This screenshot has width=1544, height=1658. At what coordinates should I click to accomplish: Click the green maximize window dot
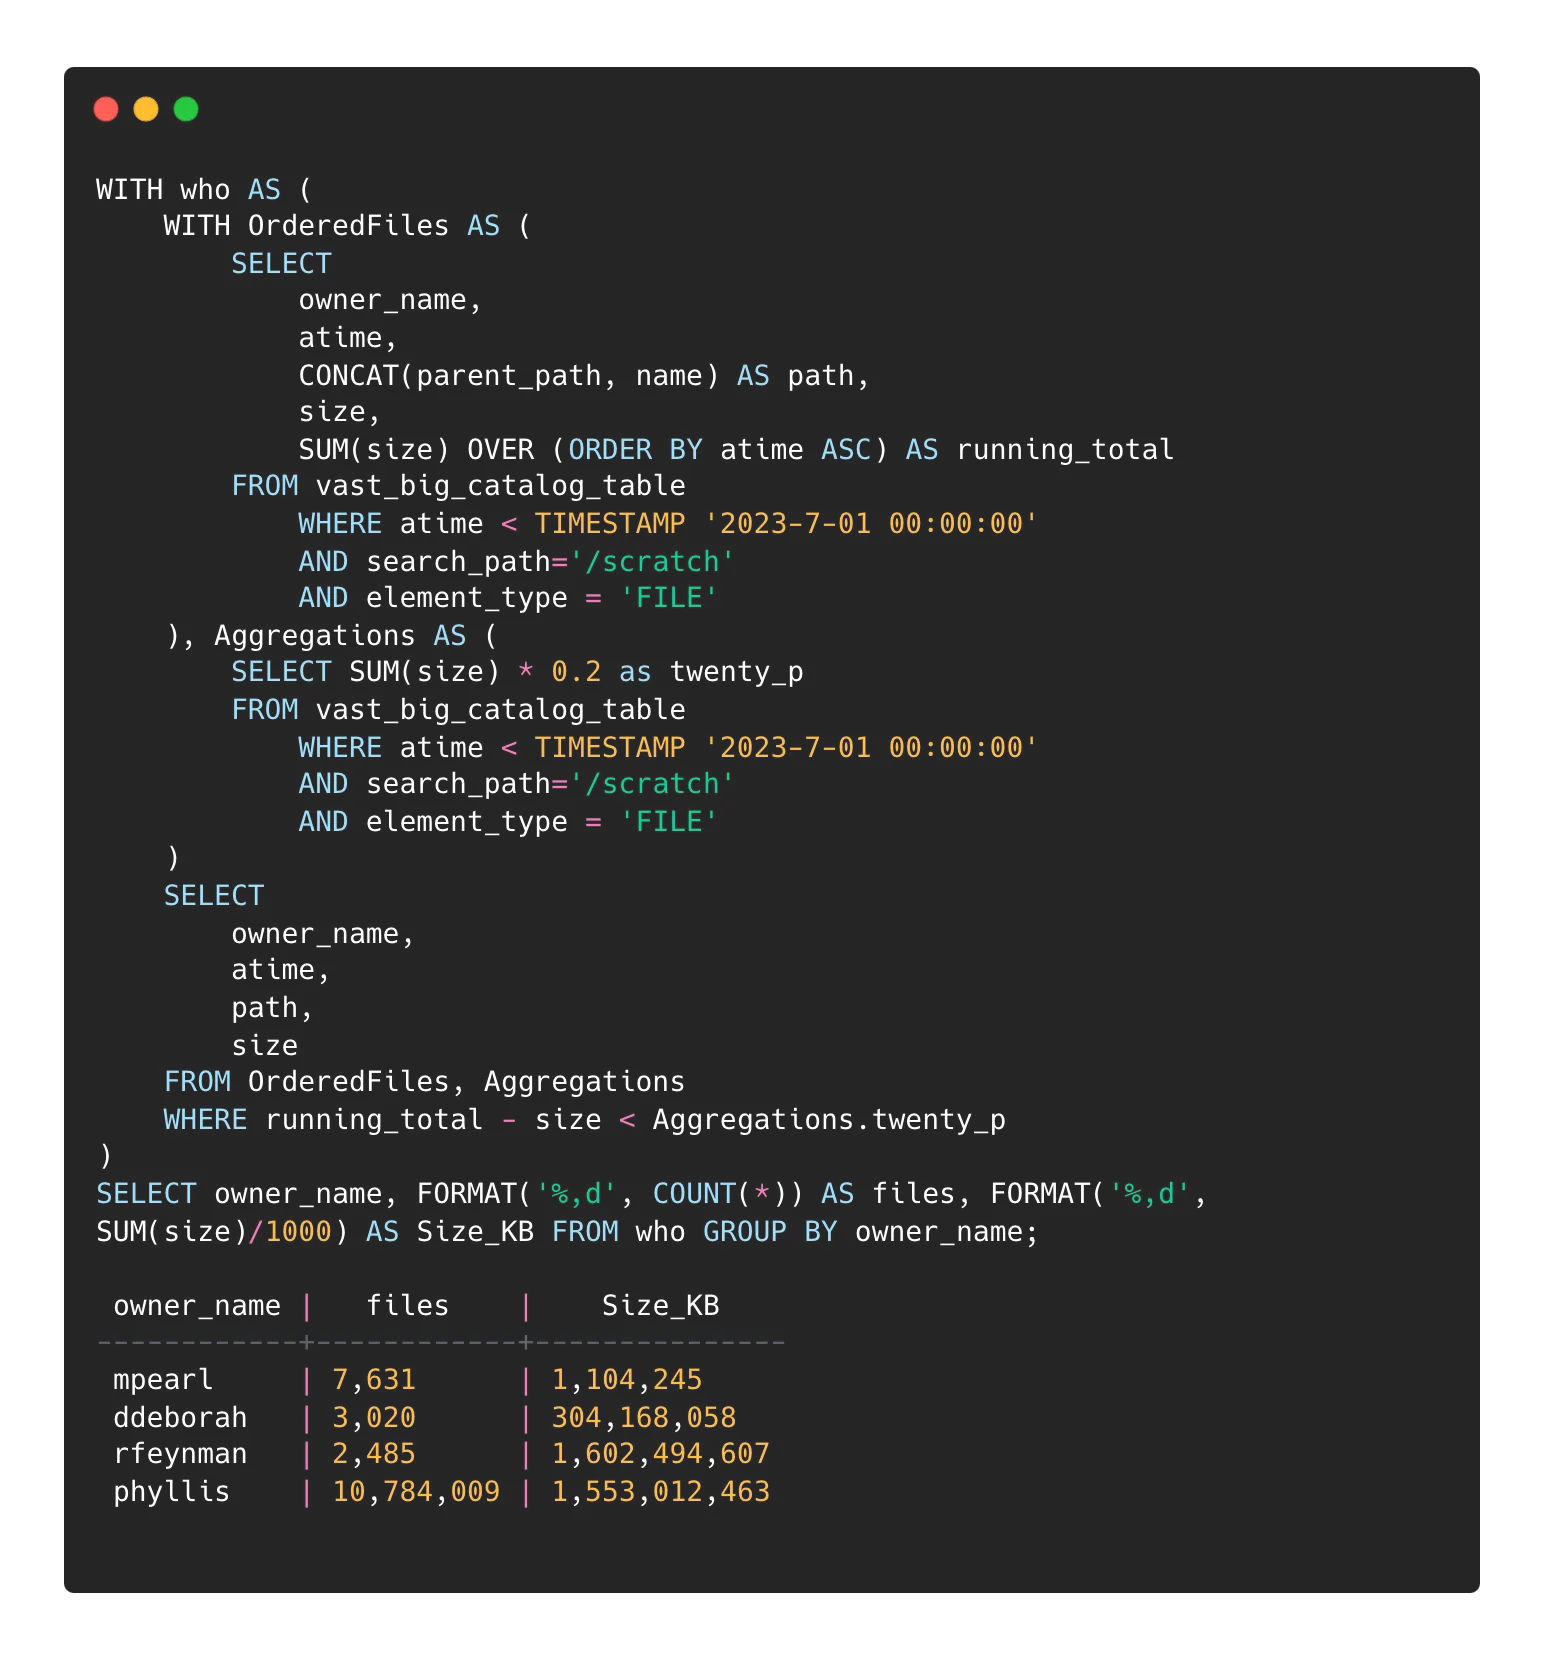click(x=186, y=109)
